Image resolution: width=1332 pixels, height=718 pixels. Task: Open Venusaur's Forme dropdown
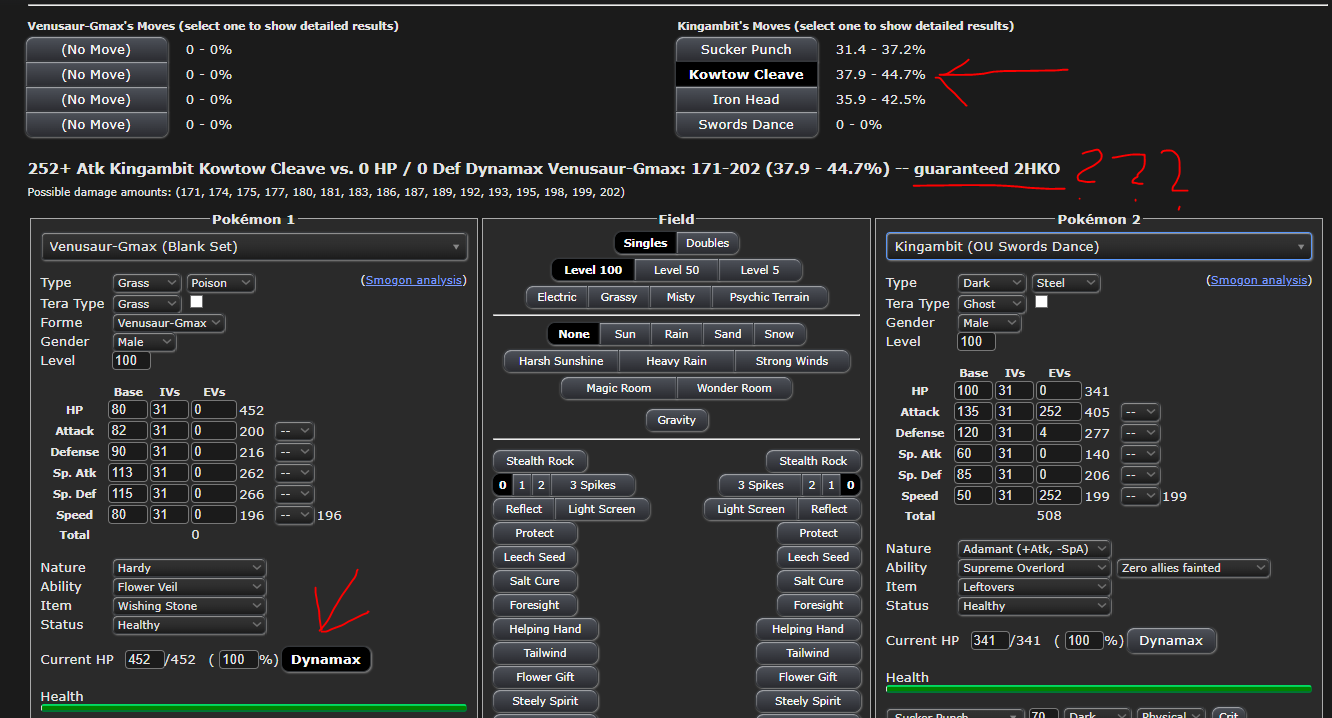pos(169,323)
